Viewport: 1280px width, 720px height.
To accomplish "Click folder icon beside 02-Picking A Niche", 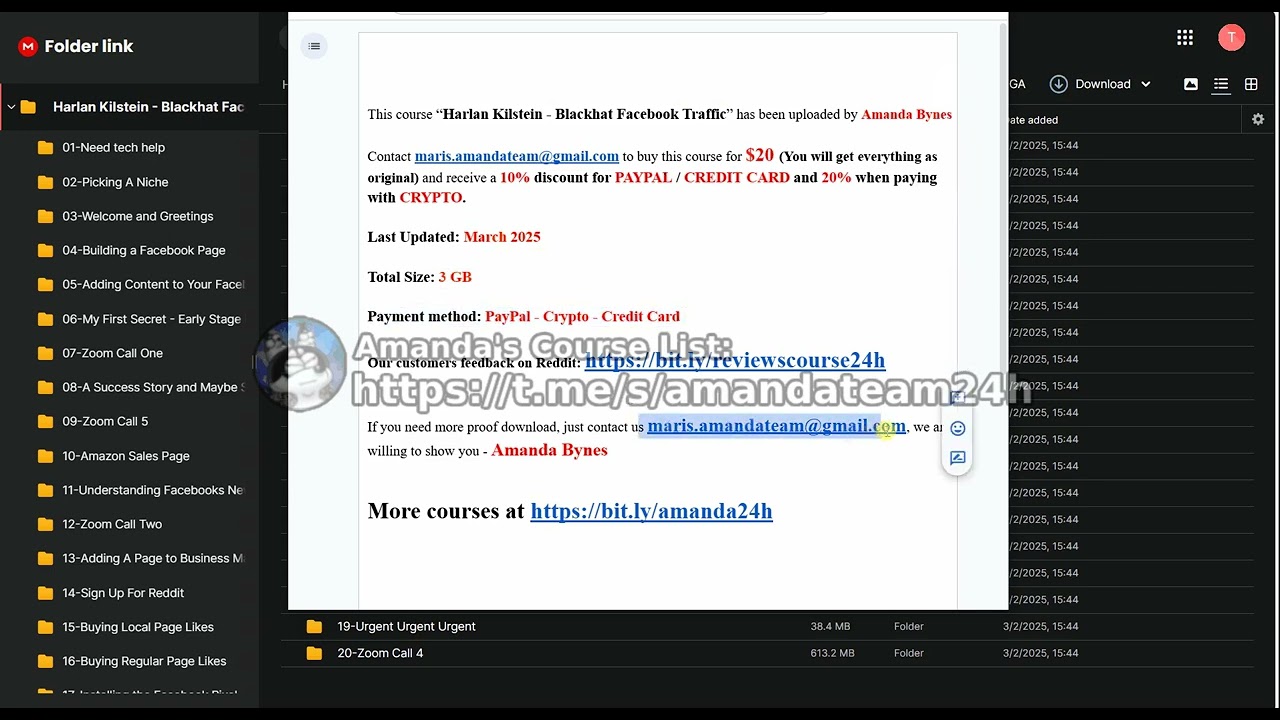I will click(x=45, y=183).
